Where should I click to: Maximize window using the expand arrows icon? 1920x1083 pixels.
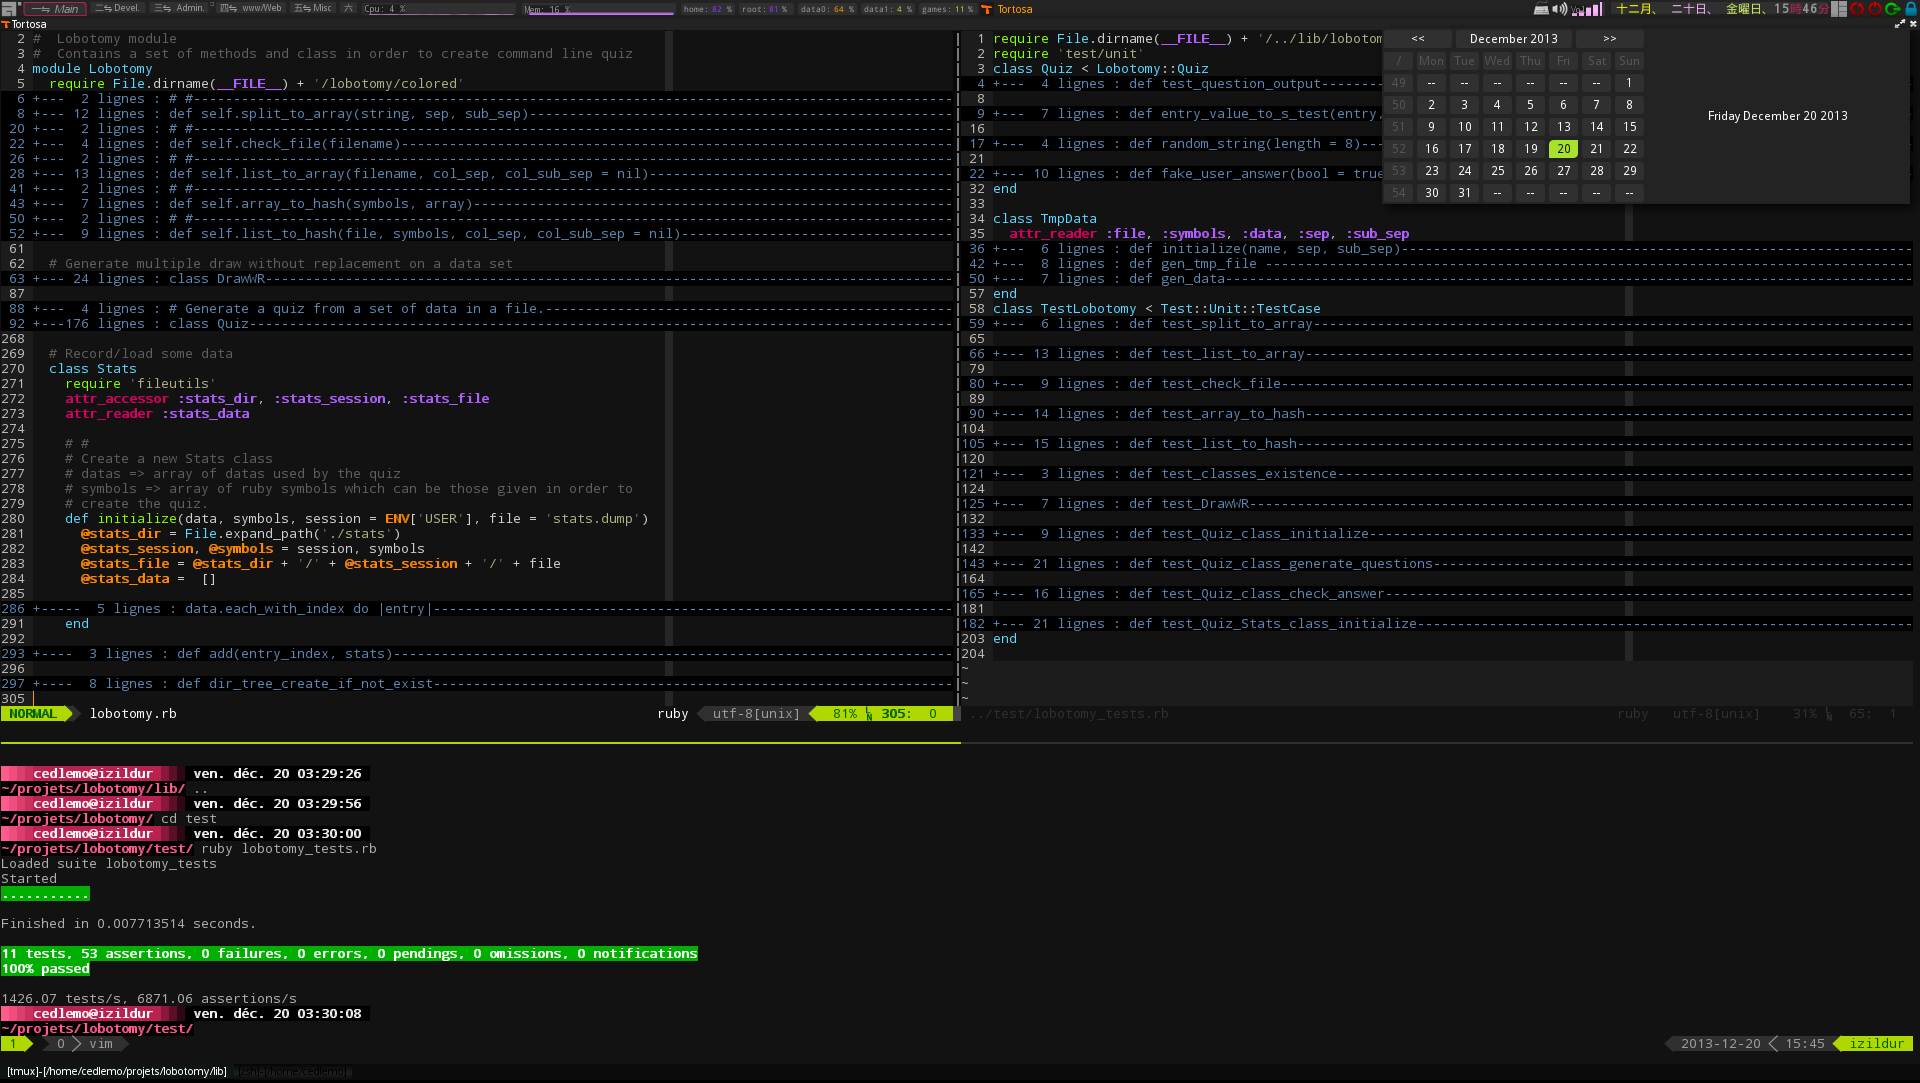1899,24
